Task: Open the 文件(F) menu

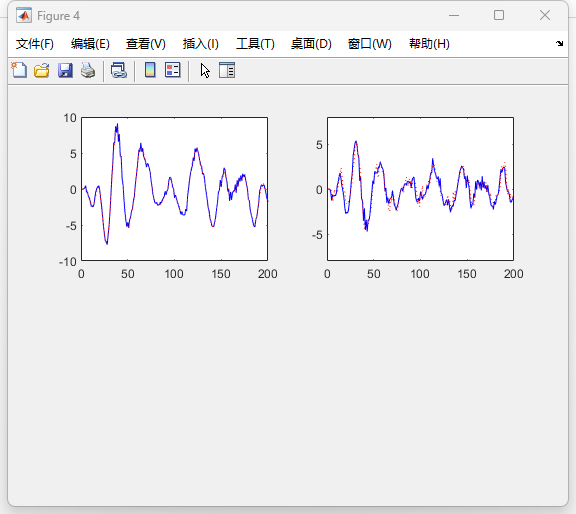Action: 35,44
